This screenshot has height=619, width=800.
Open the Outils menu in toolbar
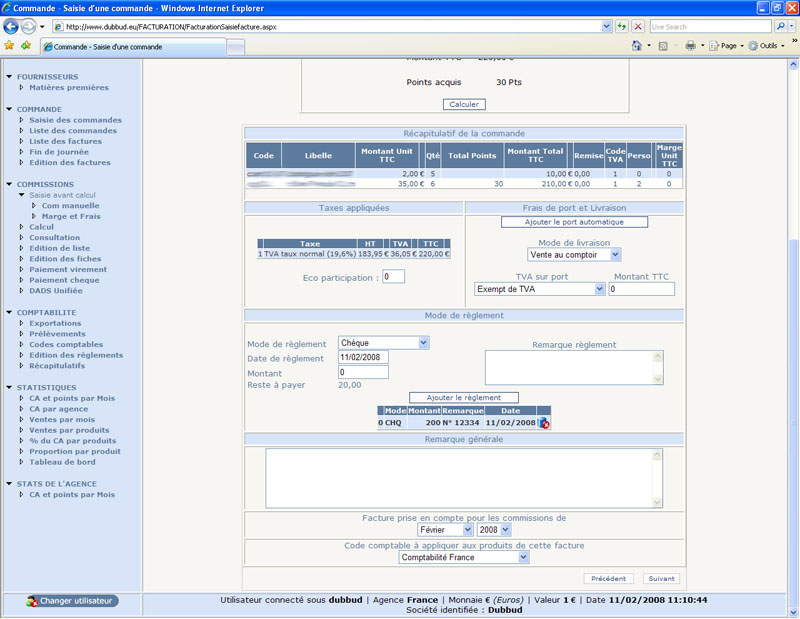(768, 46)
